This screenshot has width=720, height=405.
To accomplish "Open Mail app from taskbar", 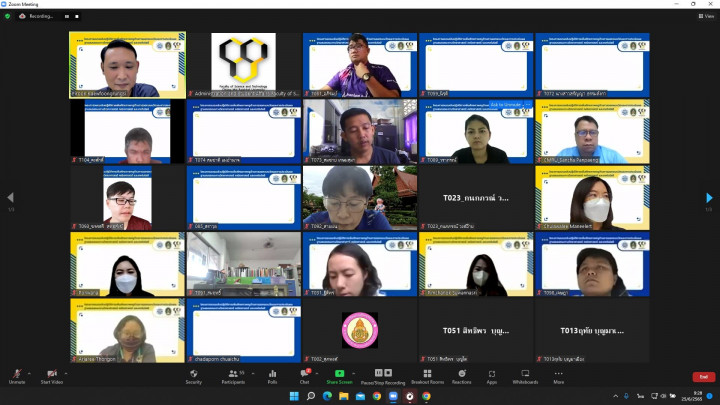I will 360,396.
